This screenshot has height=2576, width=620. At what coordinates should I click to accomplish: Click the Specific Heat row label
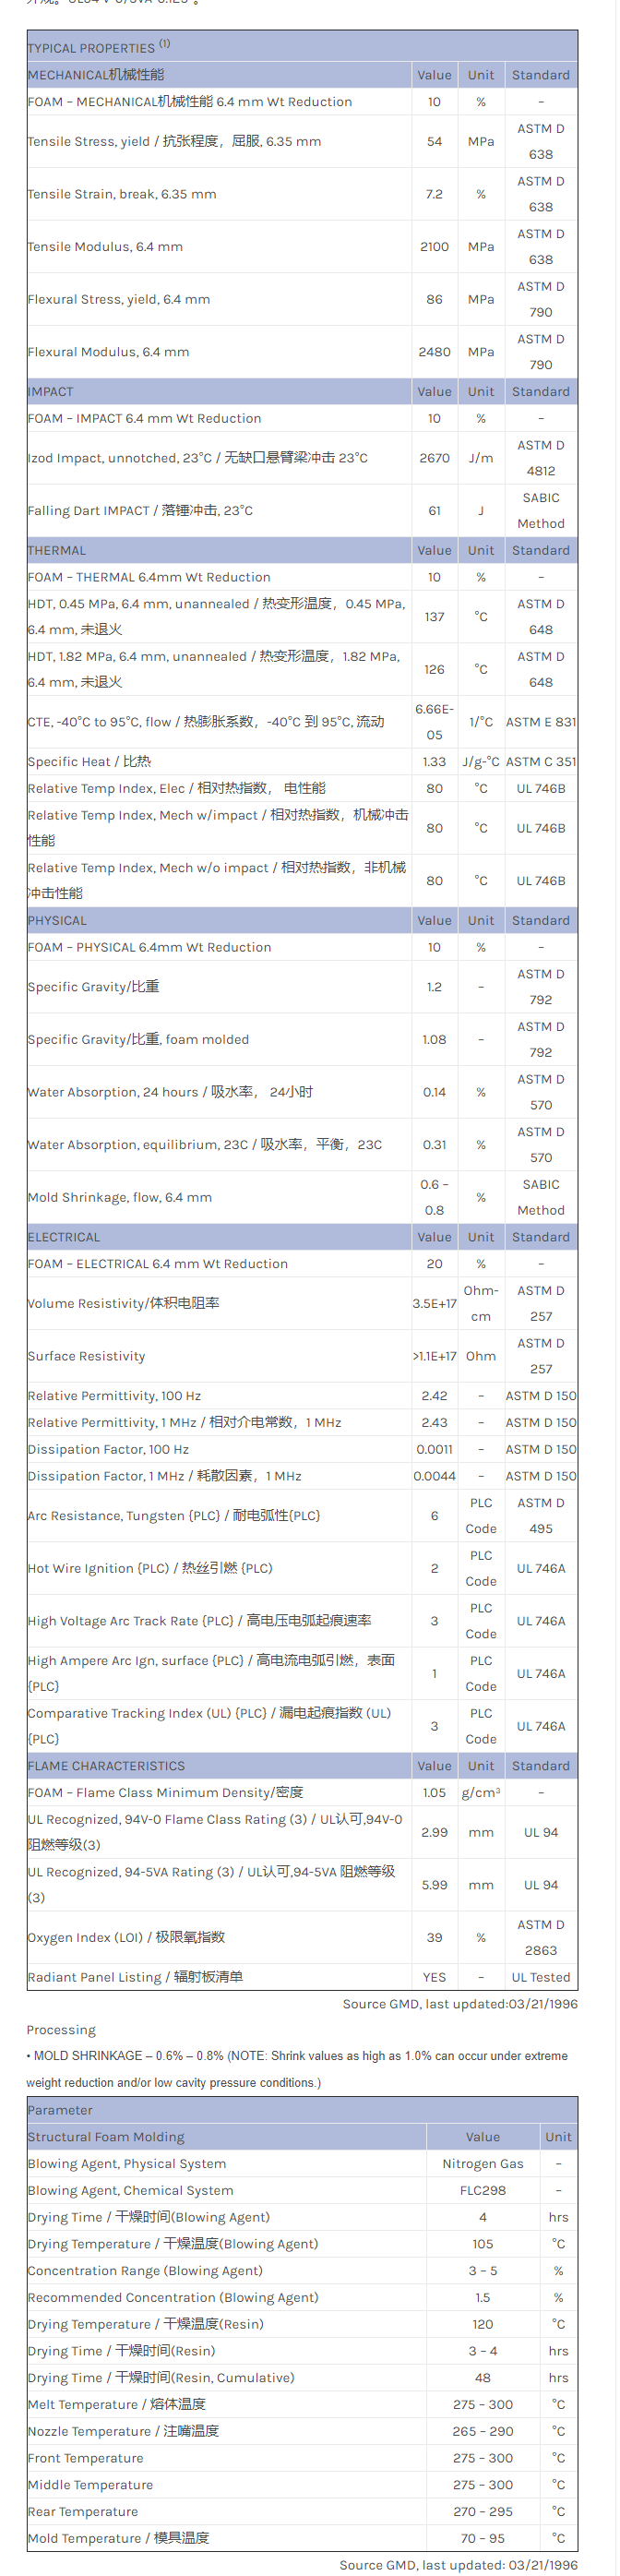(x=89, y=762)
